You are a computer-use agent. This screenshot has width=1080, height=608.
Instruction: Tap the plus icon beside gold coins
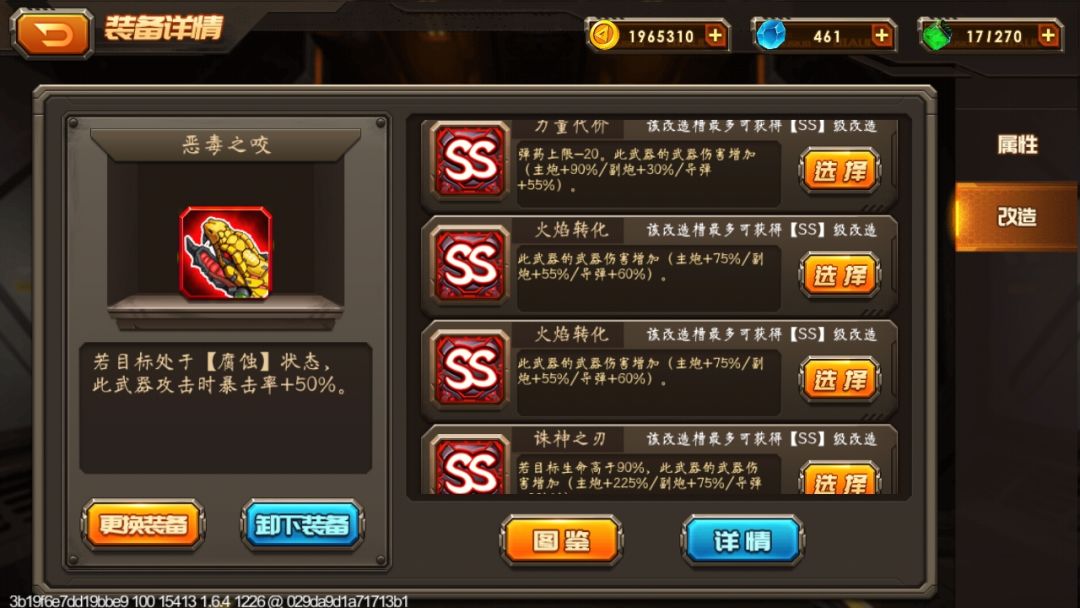[716, 35]
